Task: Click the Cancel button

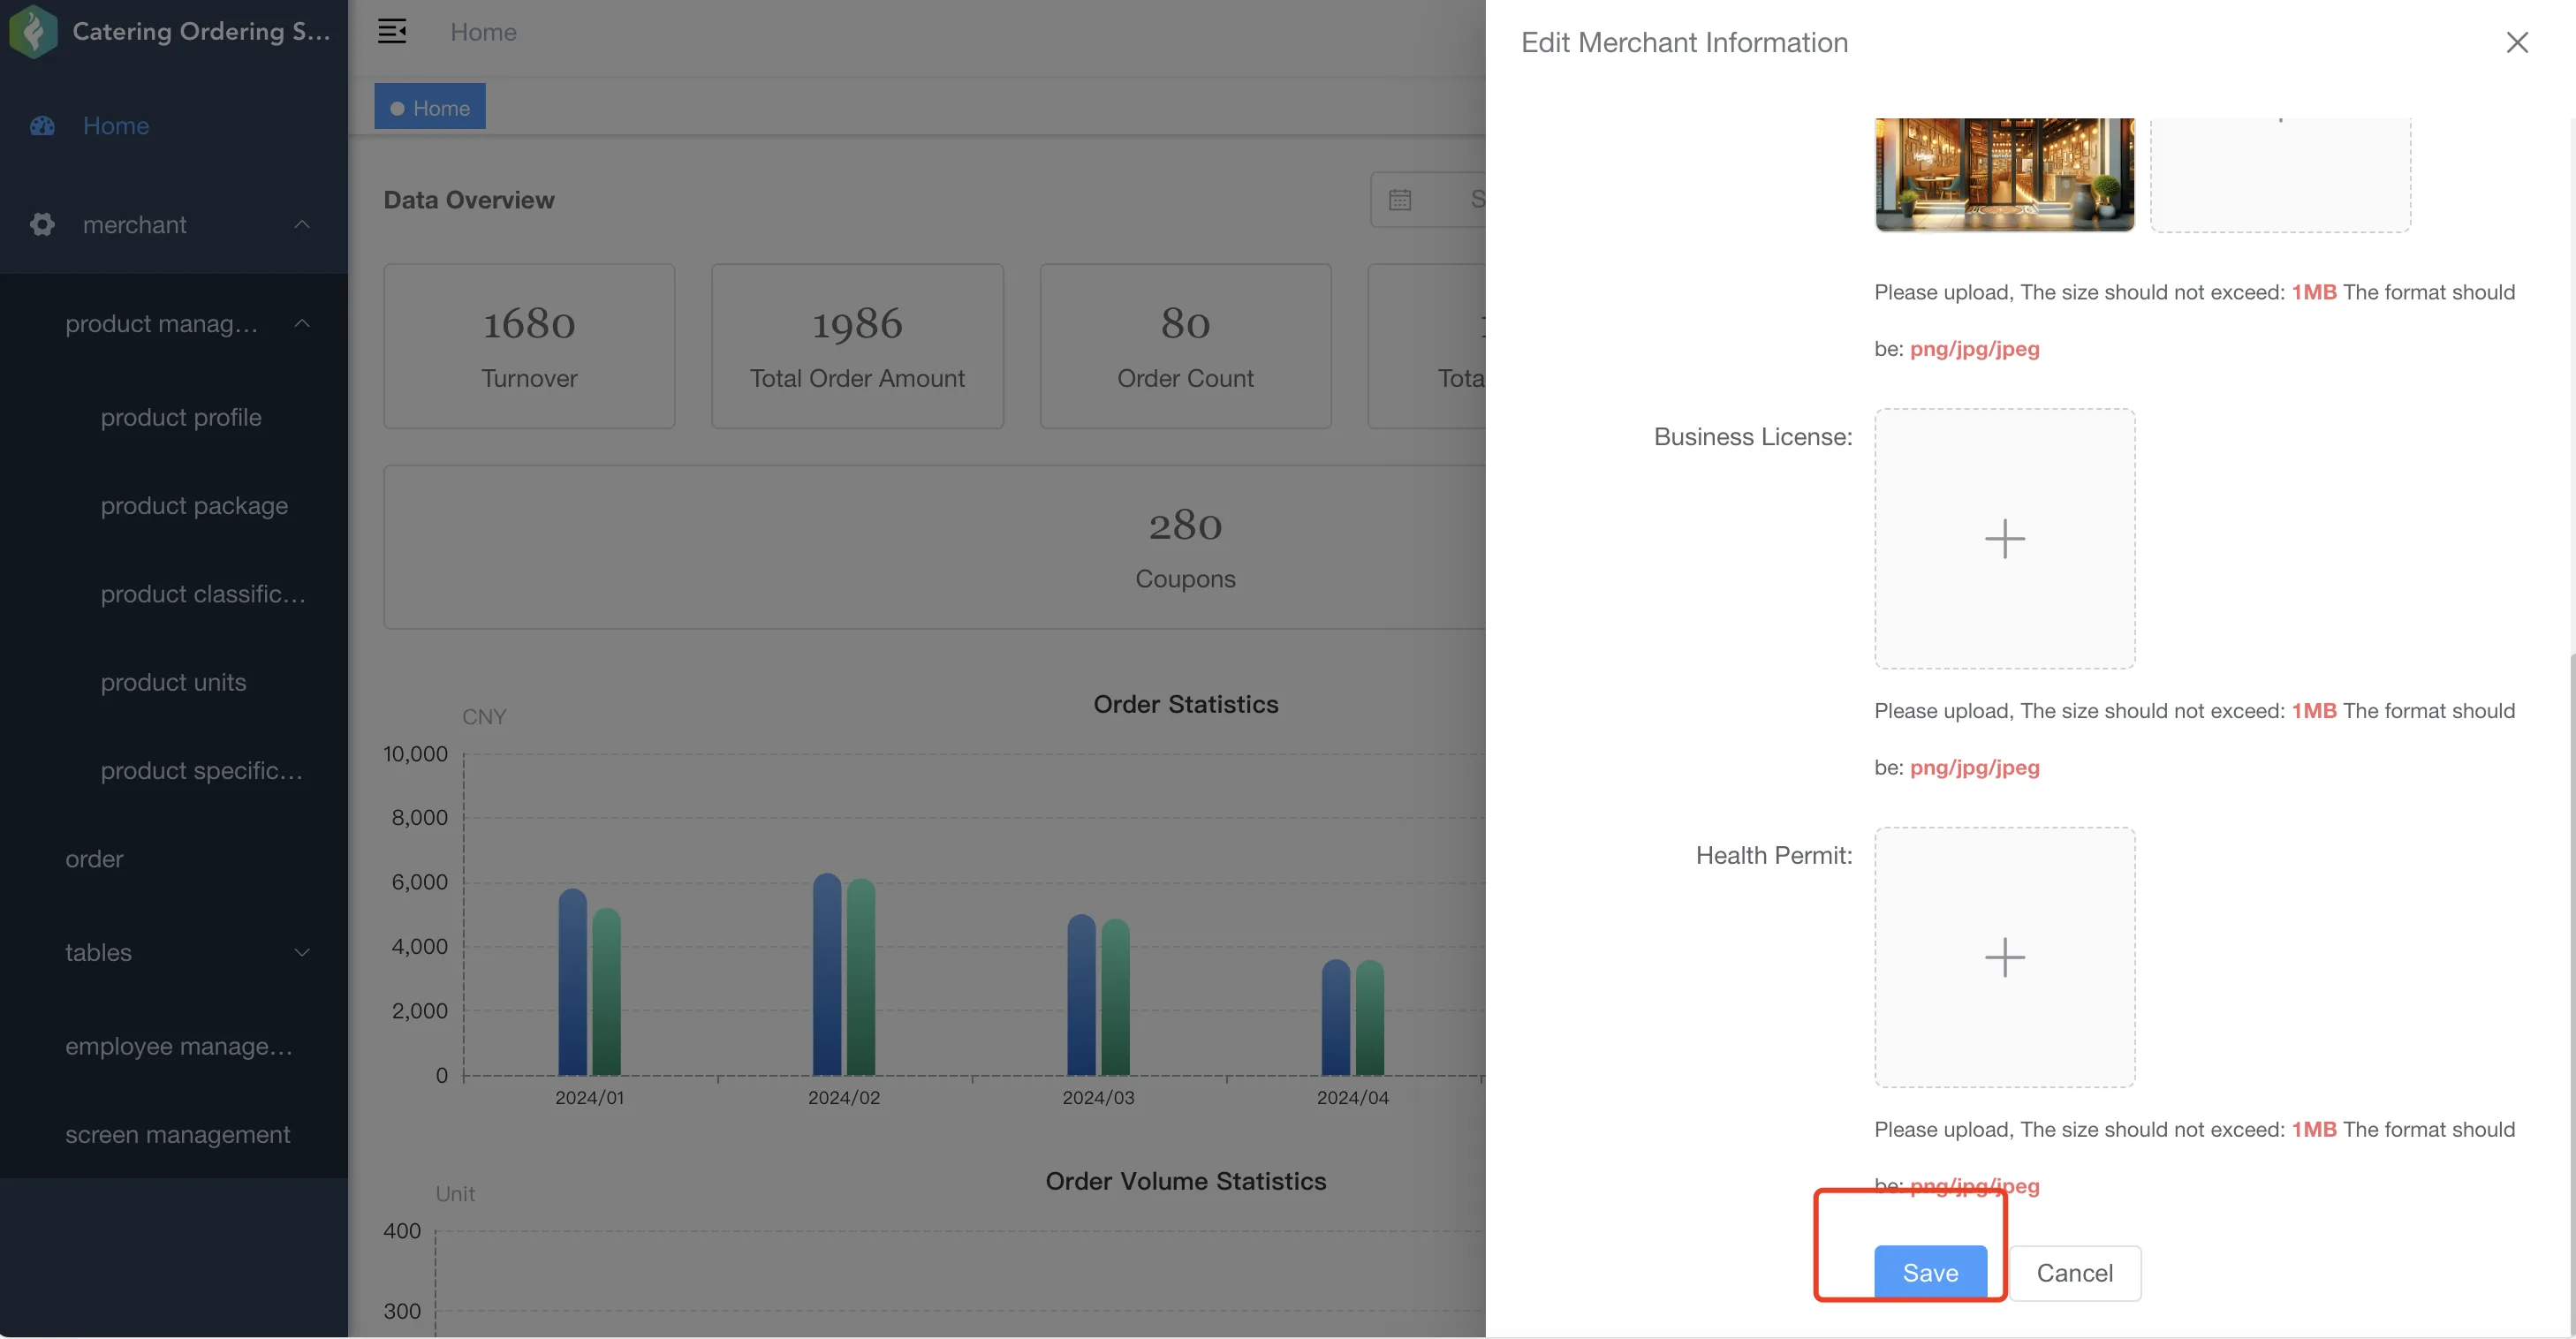Action: 2074,1272
